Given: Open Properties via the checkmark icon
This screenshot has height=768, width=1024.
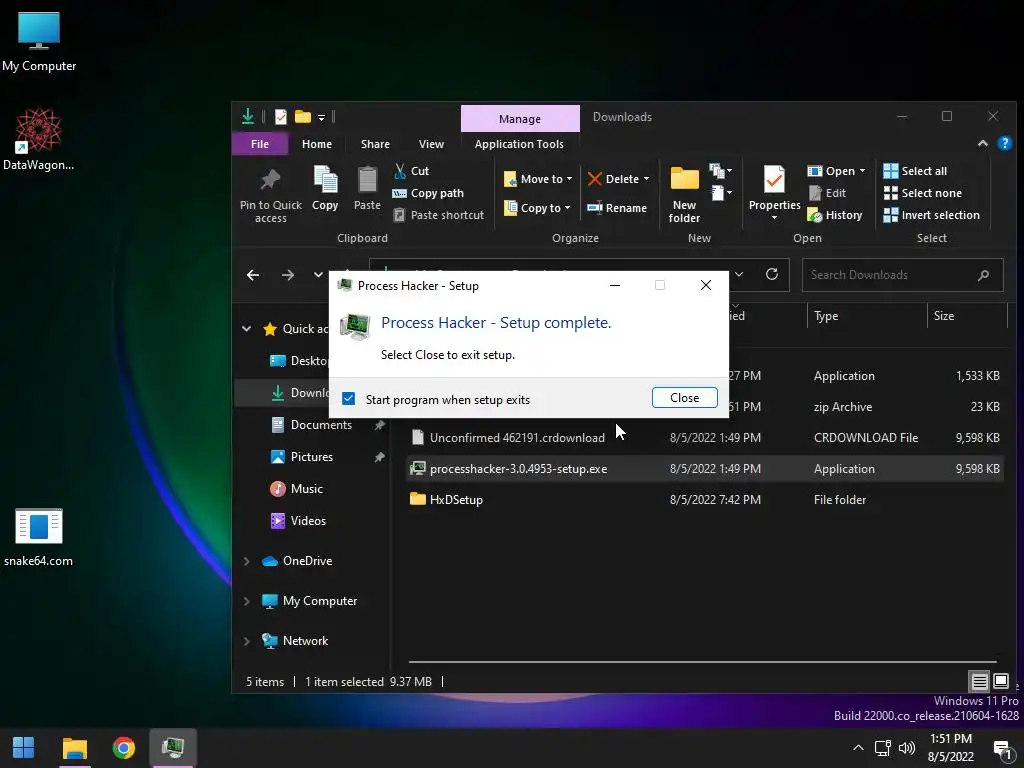Looking at the screenshot, I should pos(774,180).
